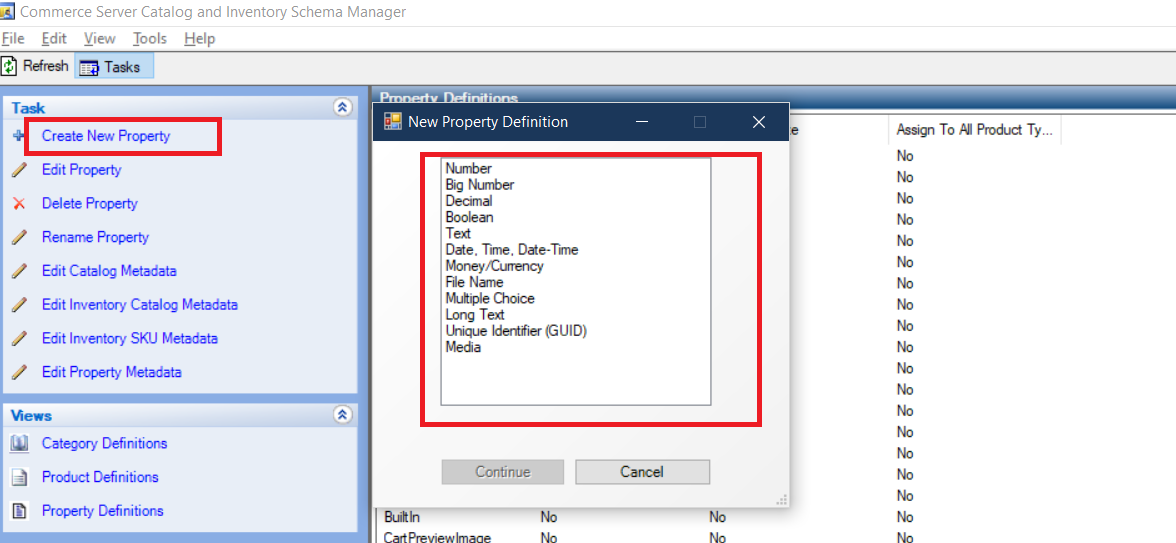Collapse the Views panel
The image size is (1176, 543).
[342, 414]
